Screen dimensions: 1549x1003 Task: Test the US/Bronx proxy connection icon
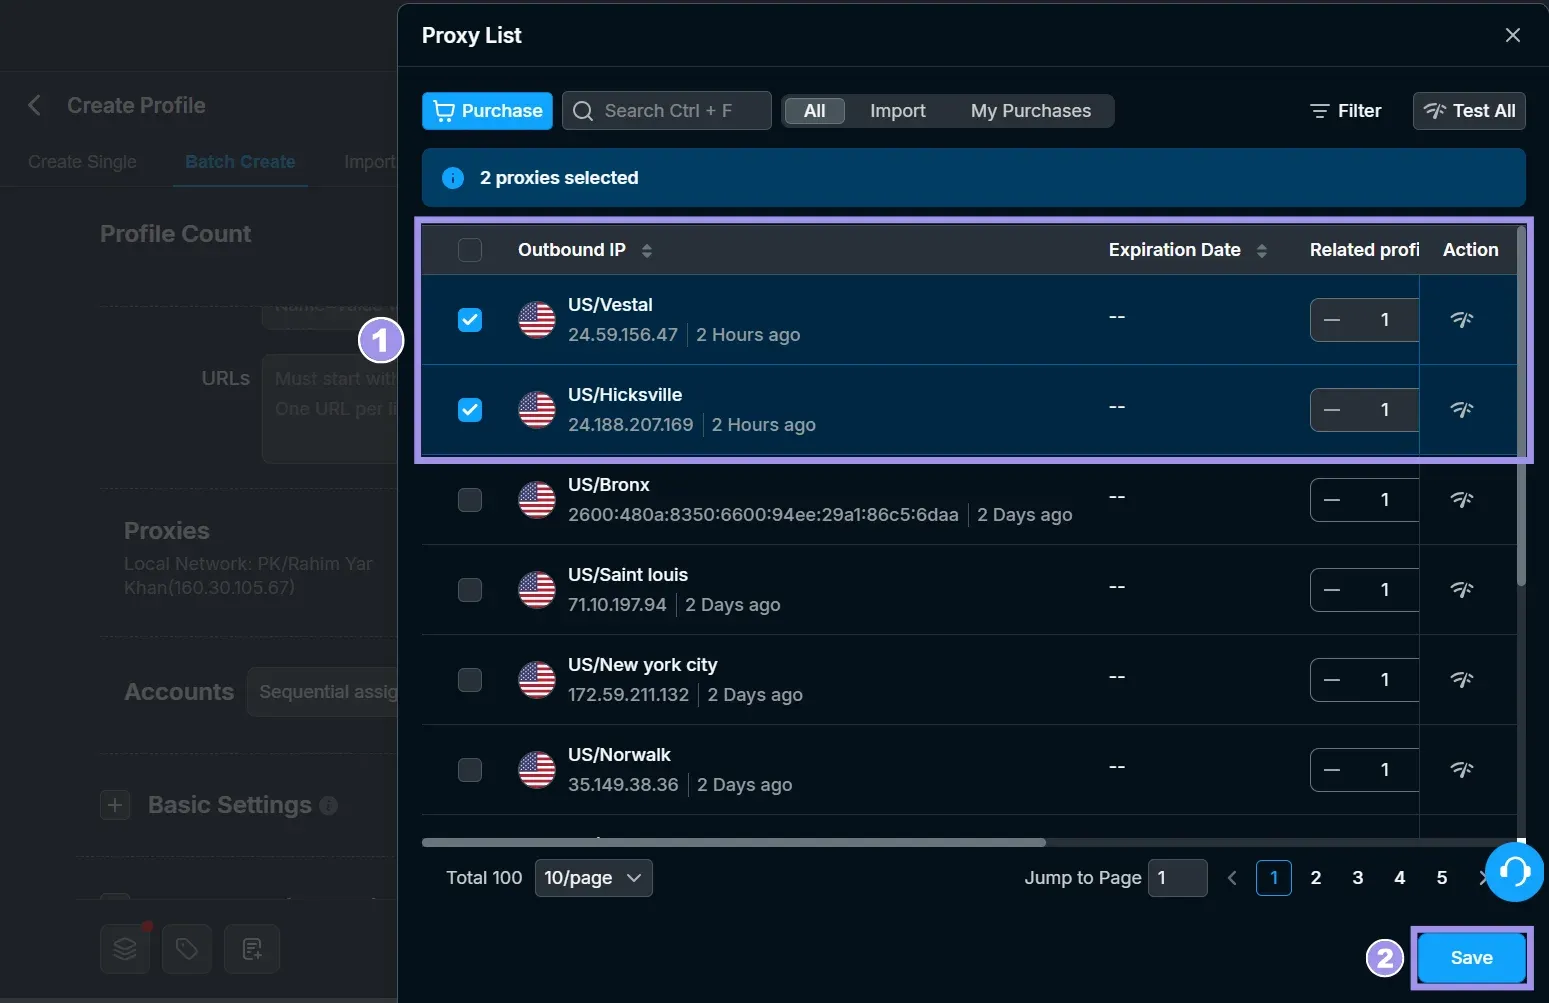1462,500
